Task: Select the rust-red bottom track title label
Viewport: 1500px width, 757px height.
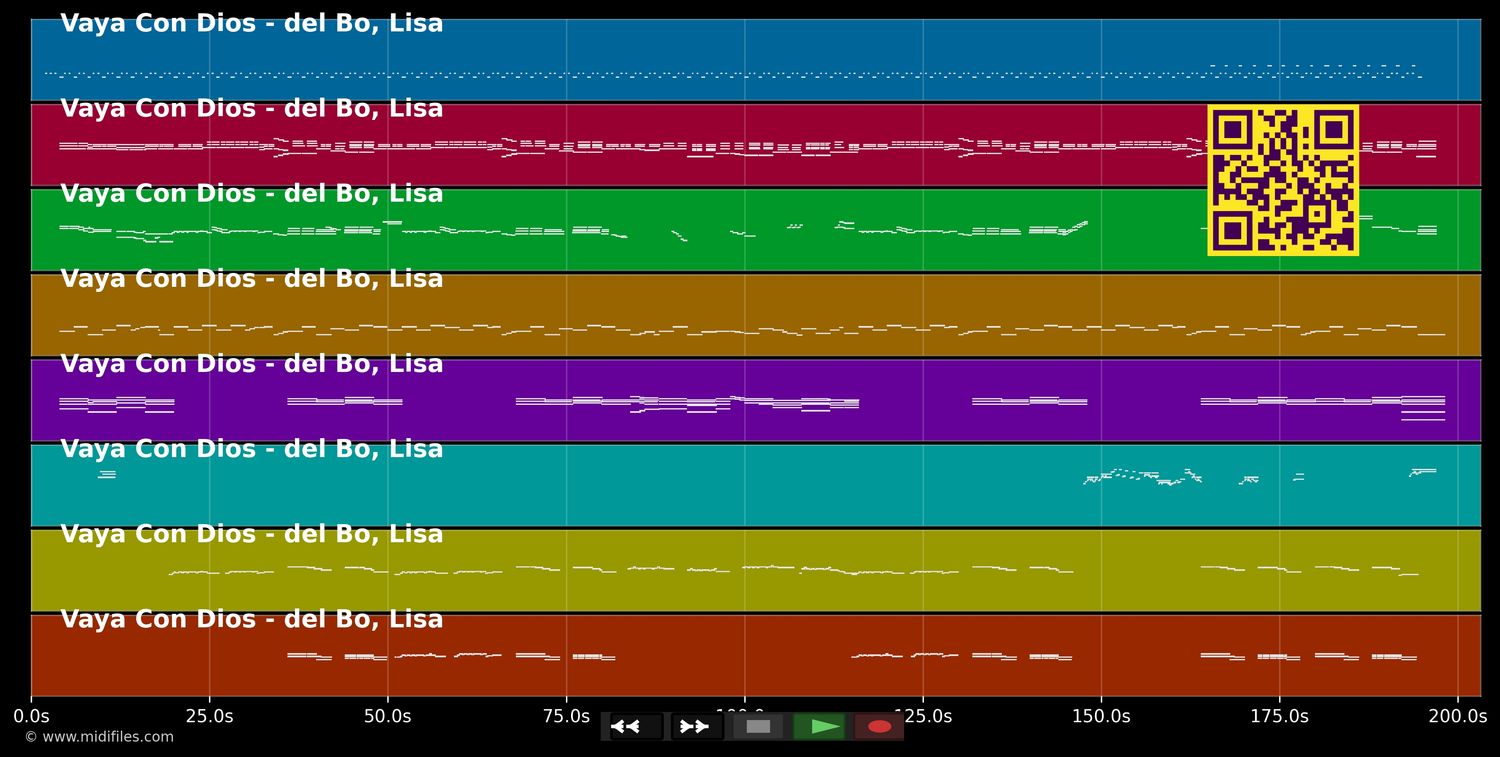Action: pyautogui.click(x=252, y=619)
